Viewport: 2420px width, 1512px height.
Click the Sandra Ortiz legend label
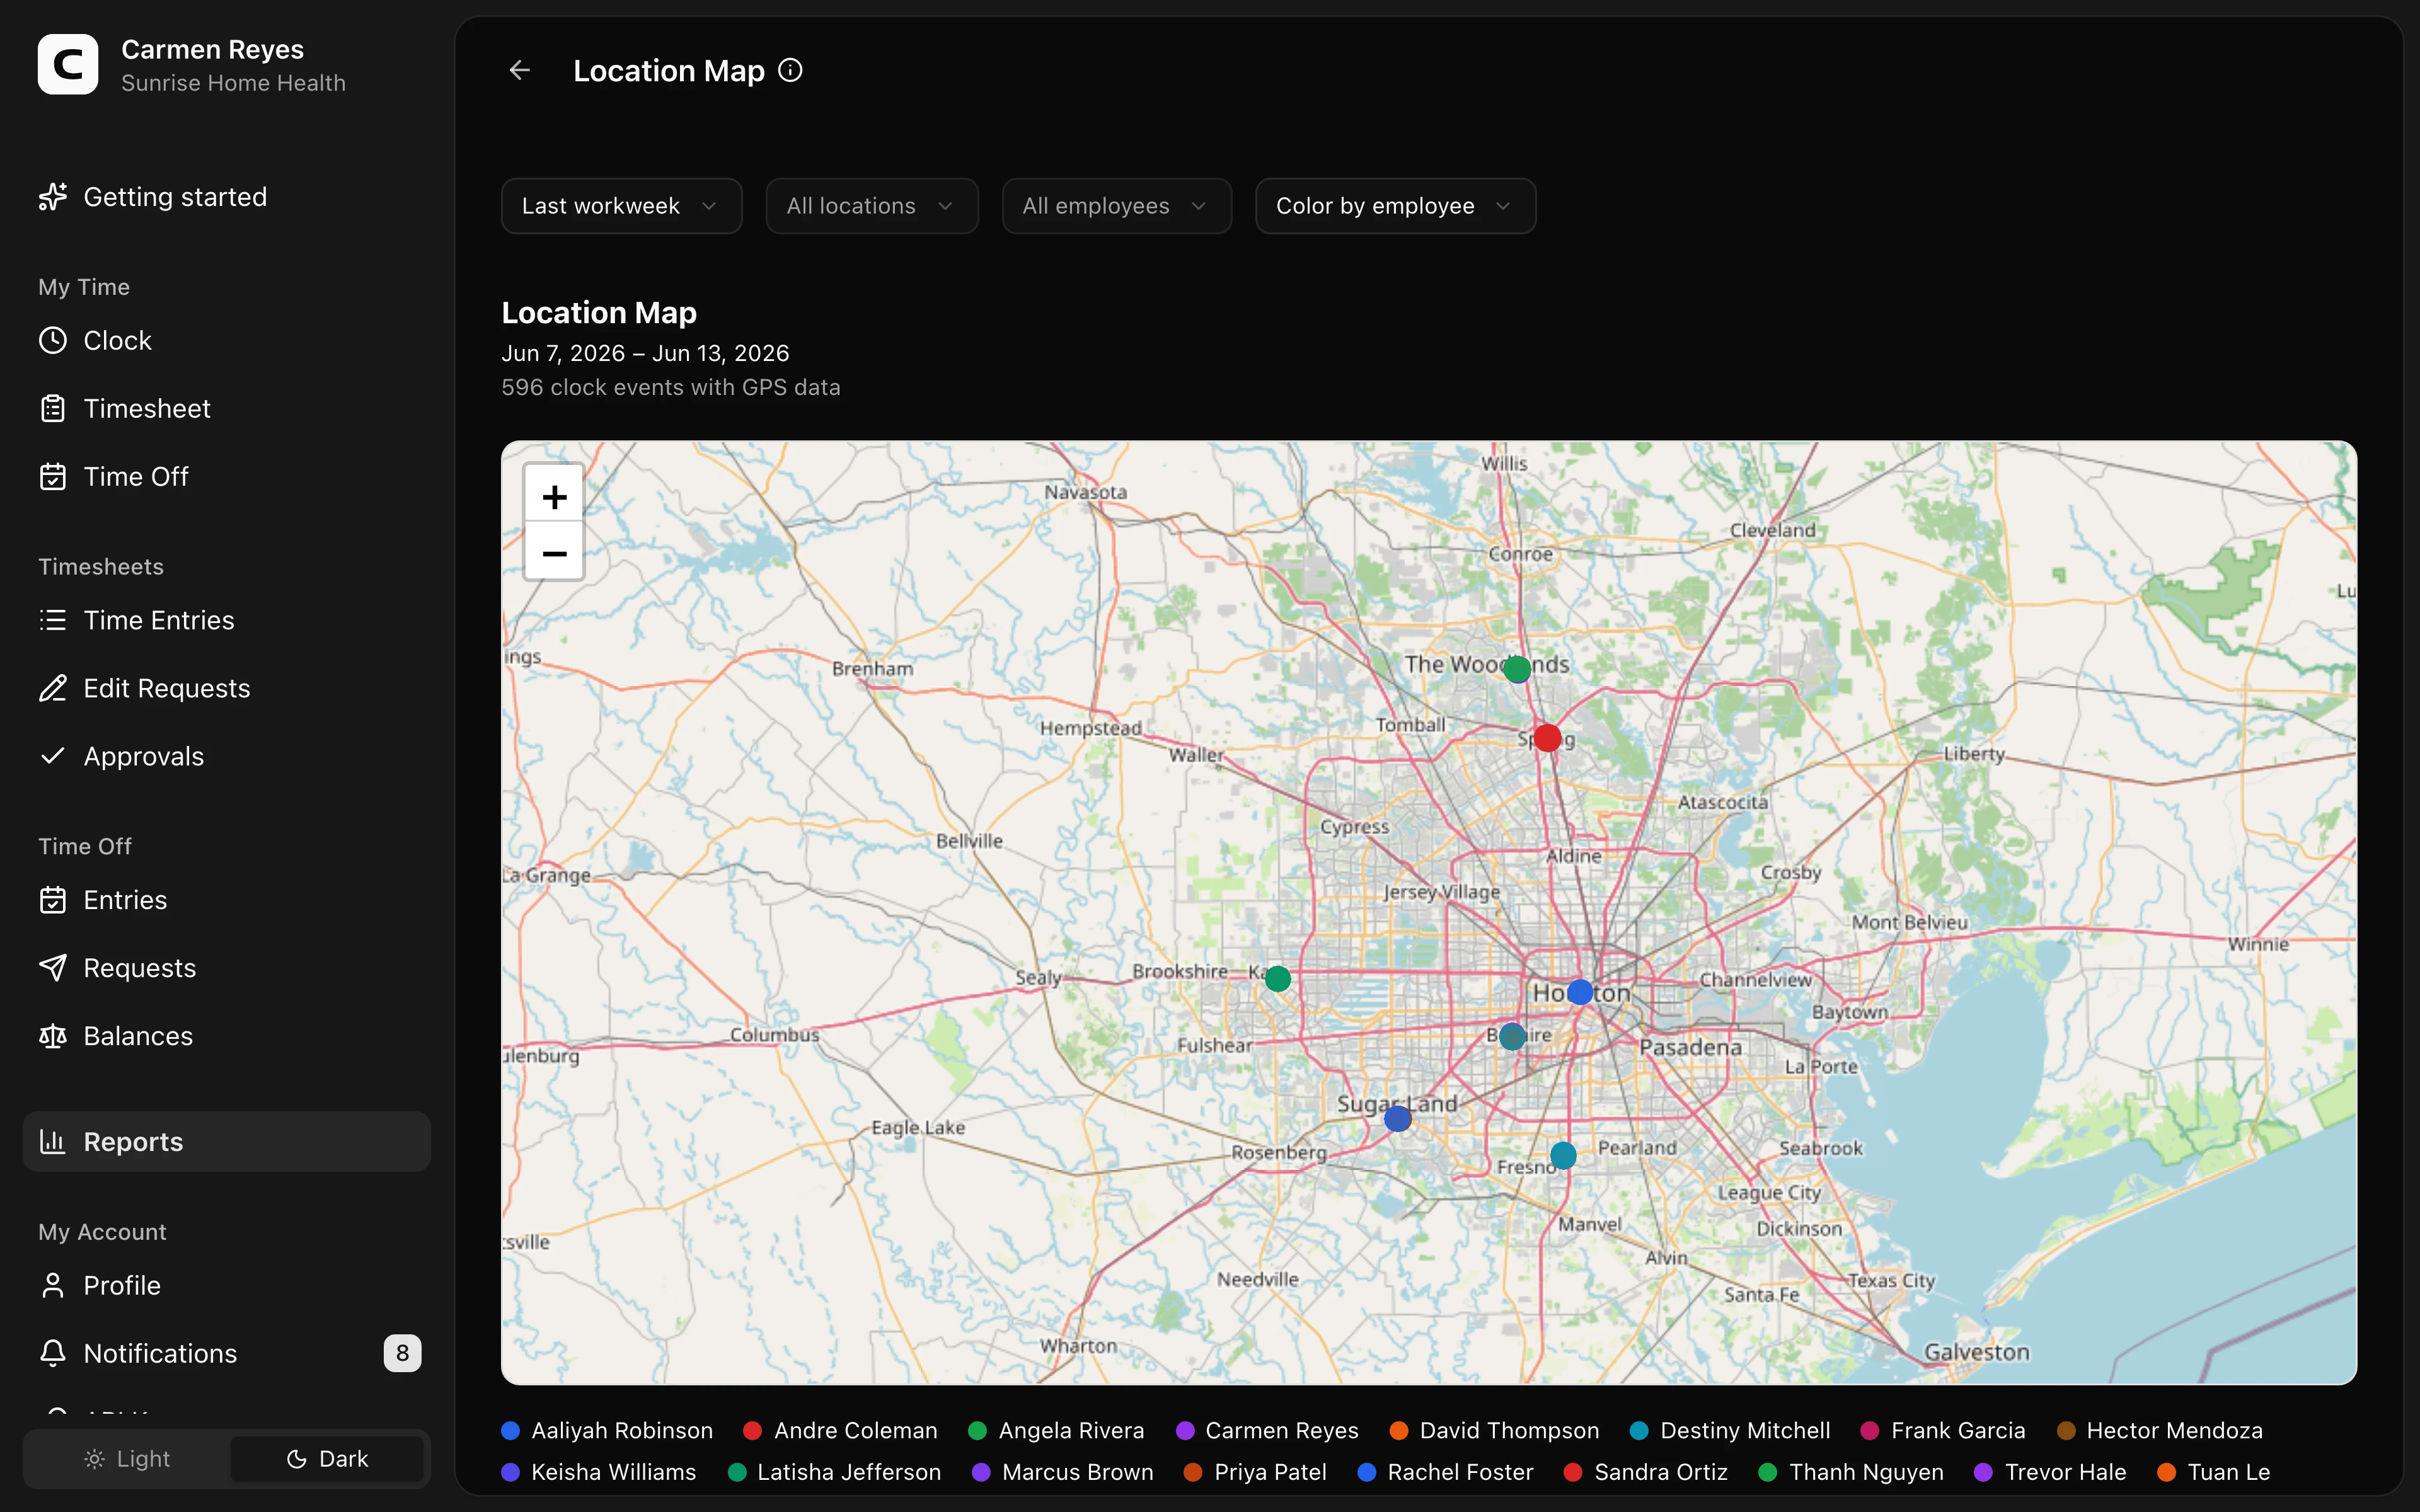(1661, 1472)
